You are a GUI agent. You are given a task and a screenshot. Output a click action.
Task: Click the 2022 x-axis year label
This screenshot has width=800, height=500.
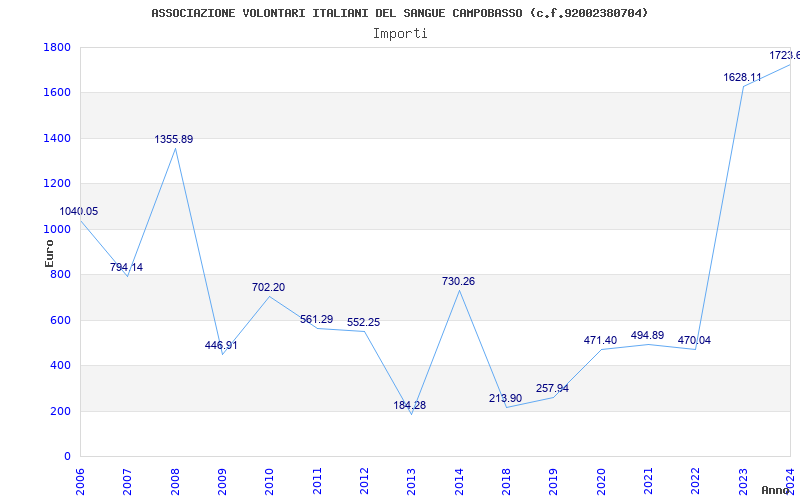click(x=695, y=481)
